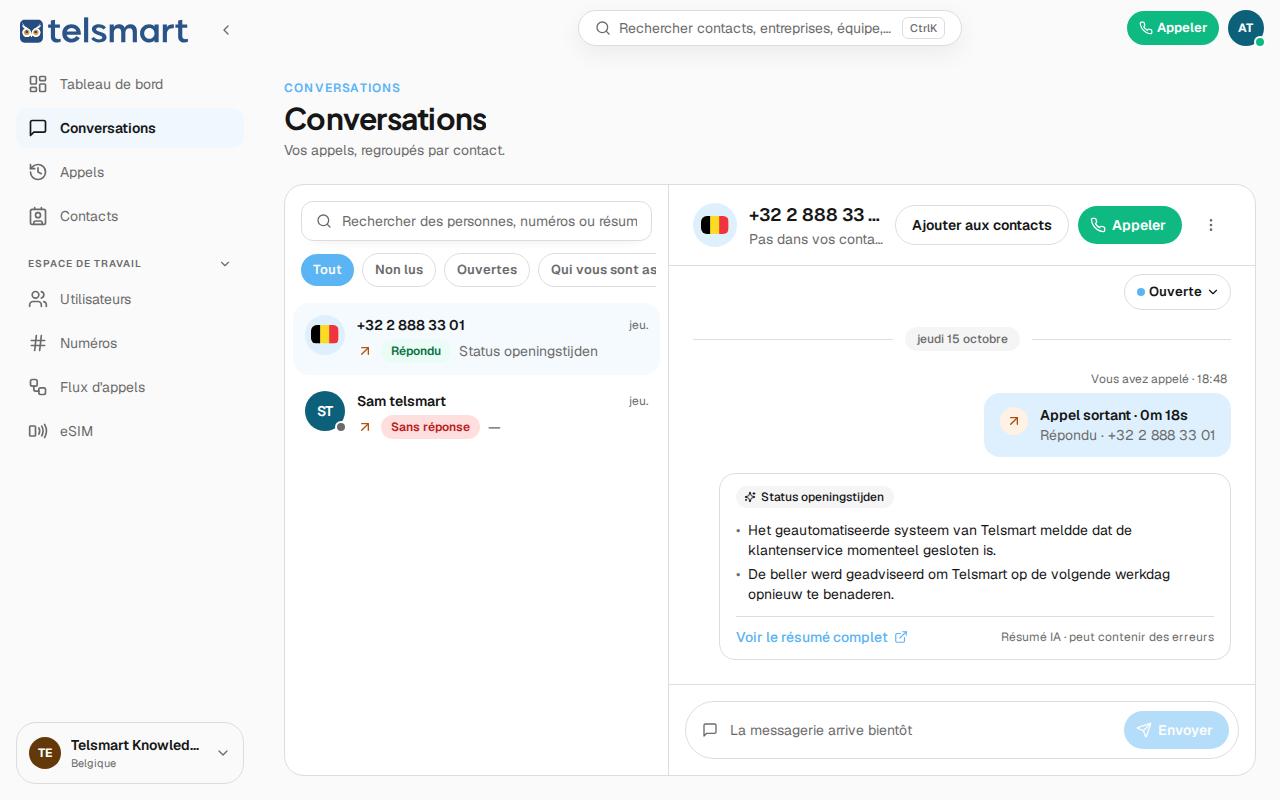The width and height of the screenshot is (1280, 800).
Task: Click the sparkle icon in Status openingstijden tag
Action: point(750,497)
